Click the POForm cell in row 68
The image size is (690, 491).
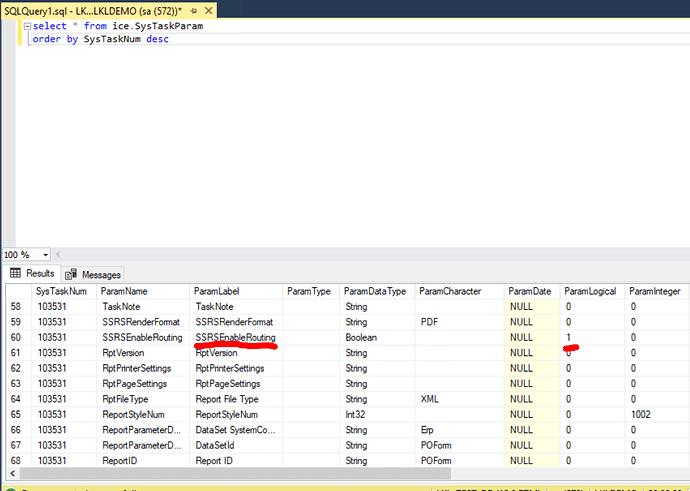pyautogui.click(x=459, y=461)
